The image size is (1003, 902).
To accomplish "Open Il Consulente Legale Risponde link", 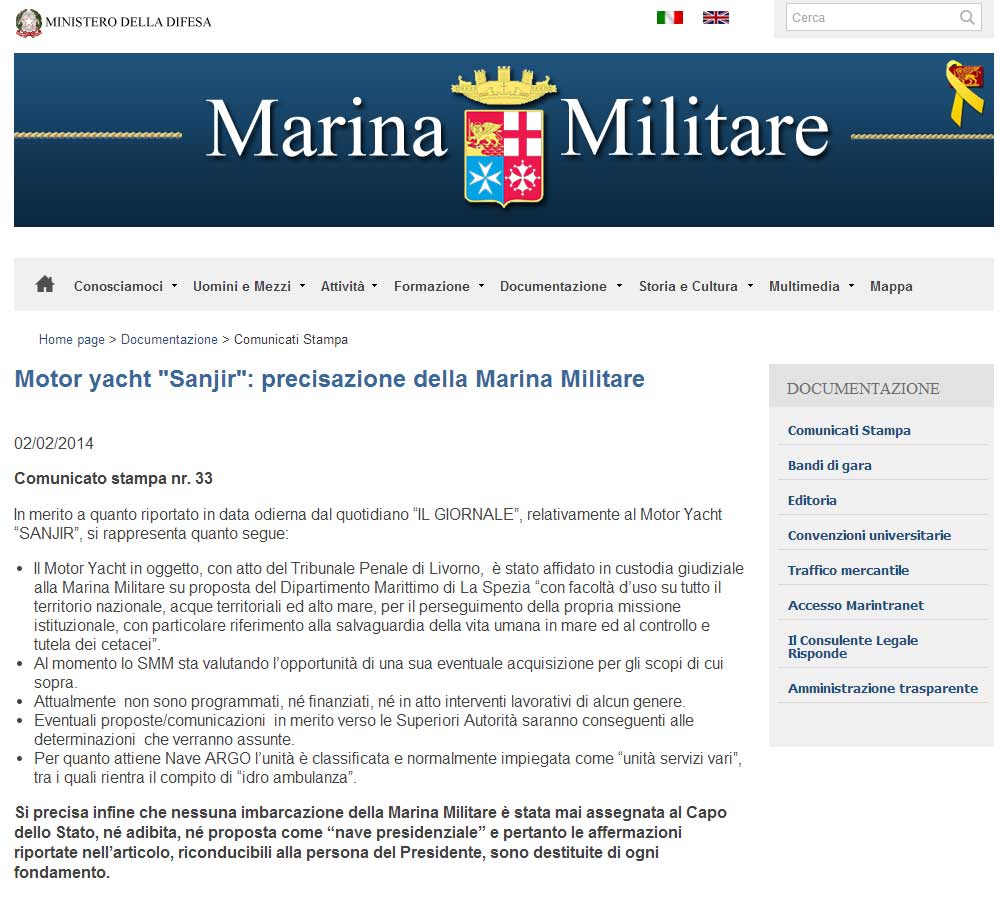I will [x=852, y=646].
